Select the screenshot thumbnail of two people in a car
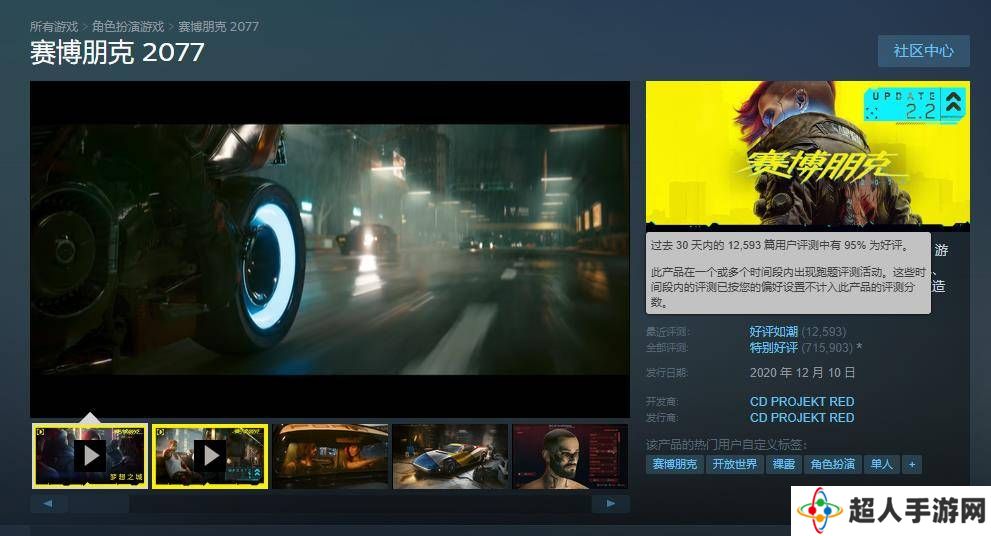 point(331,456)
